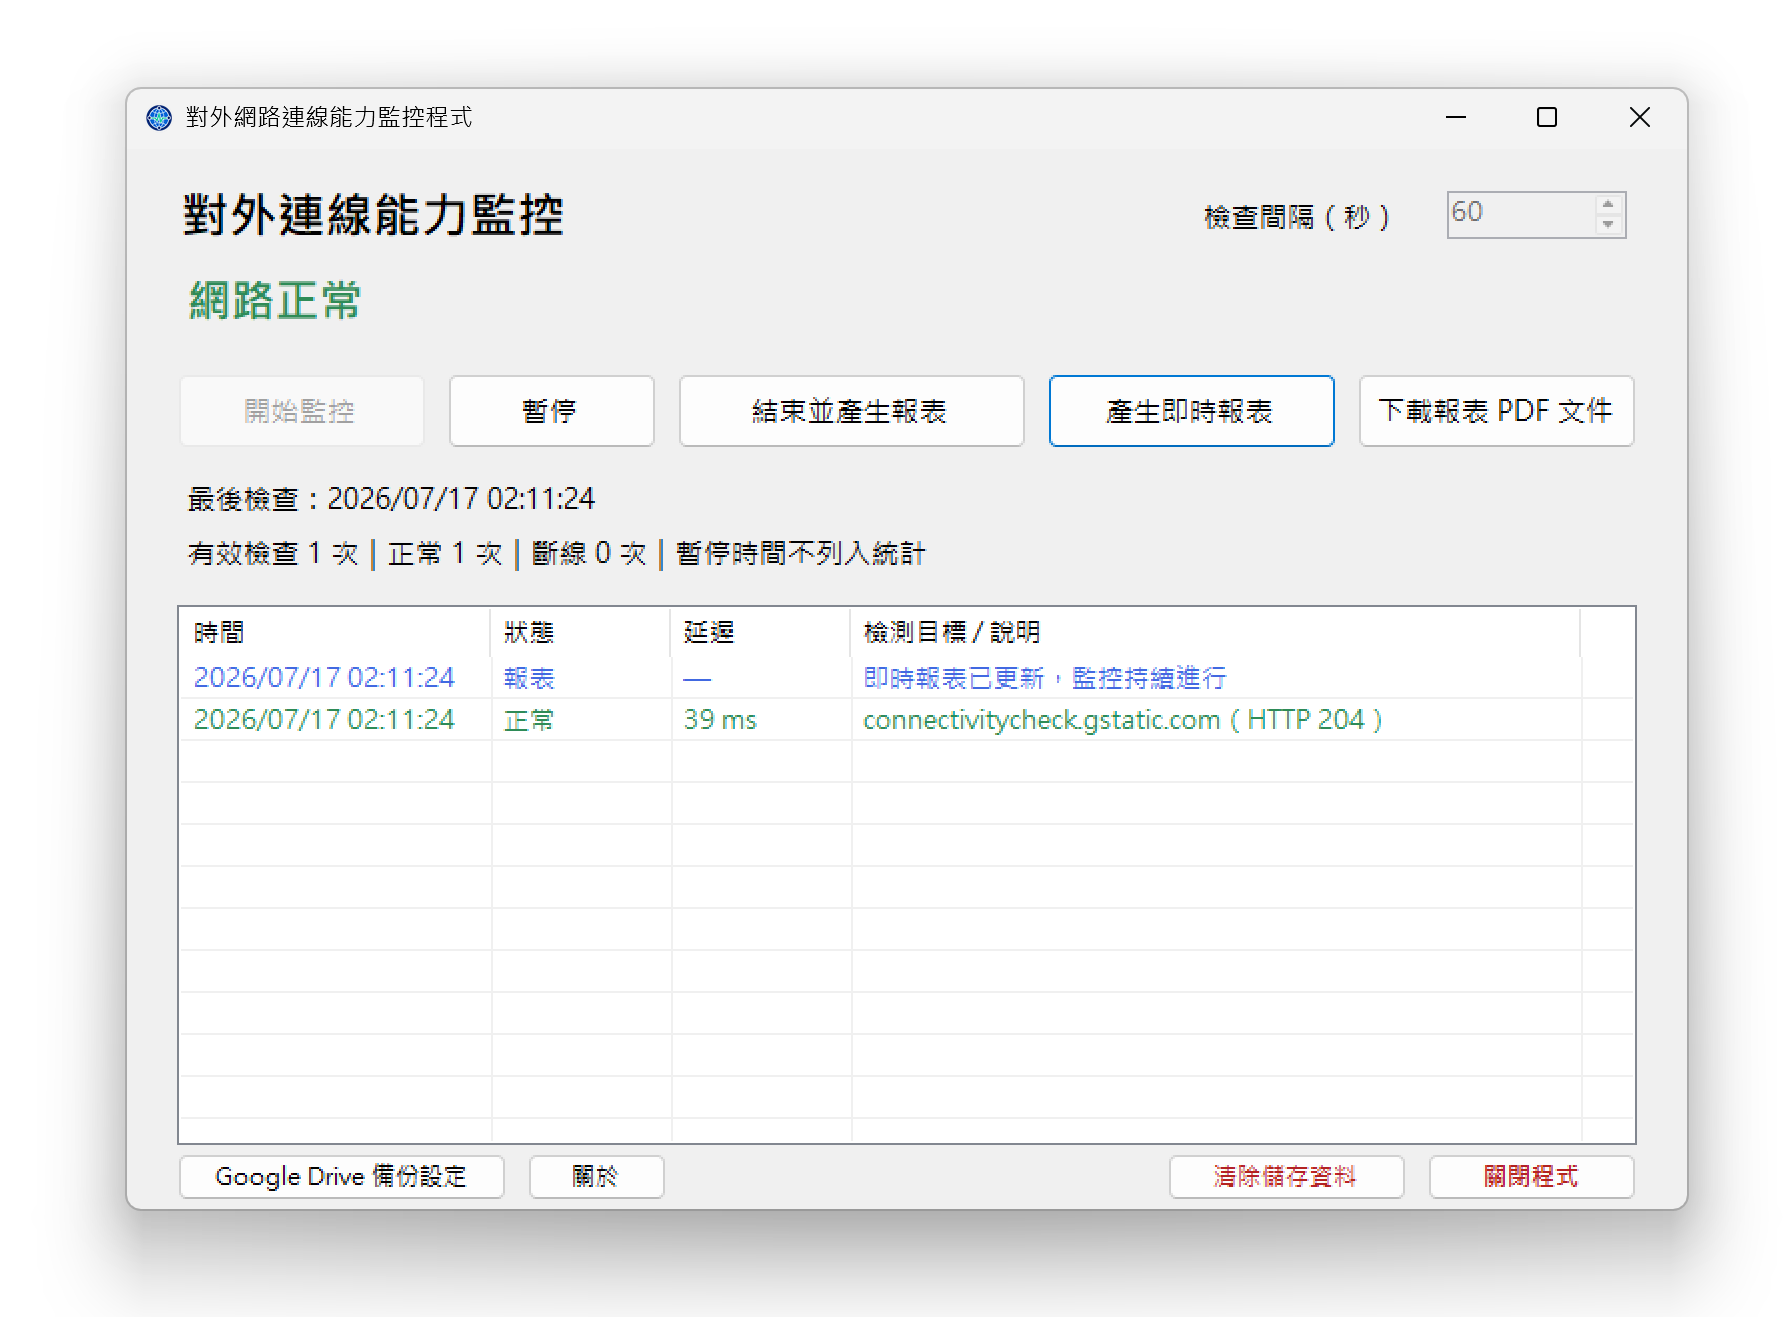Click the disabled 開始監控 button
The width and height of the screenshot is (1786, 1317).
(x=301, y=411)
